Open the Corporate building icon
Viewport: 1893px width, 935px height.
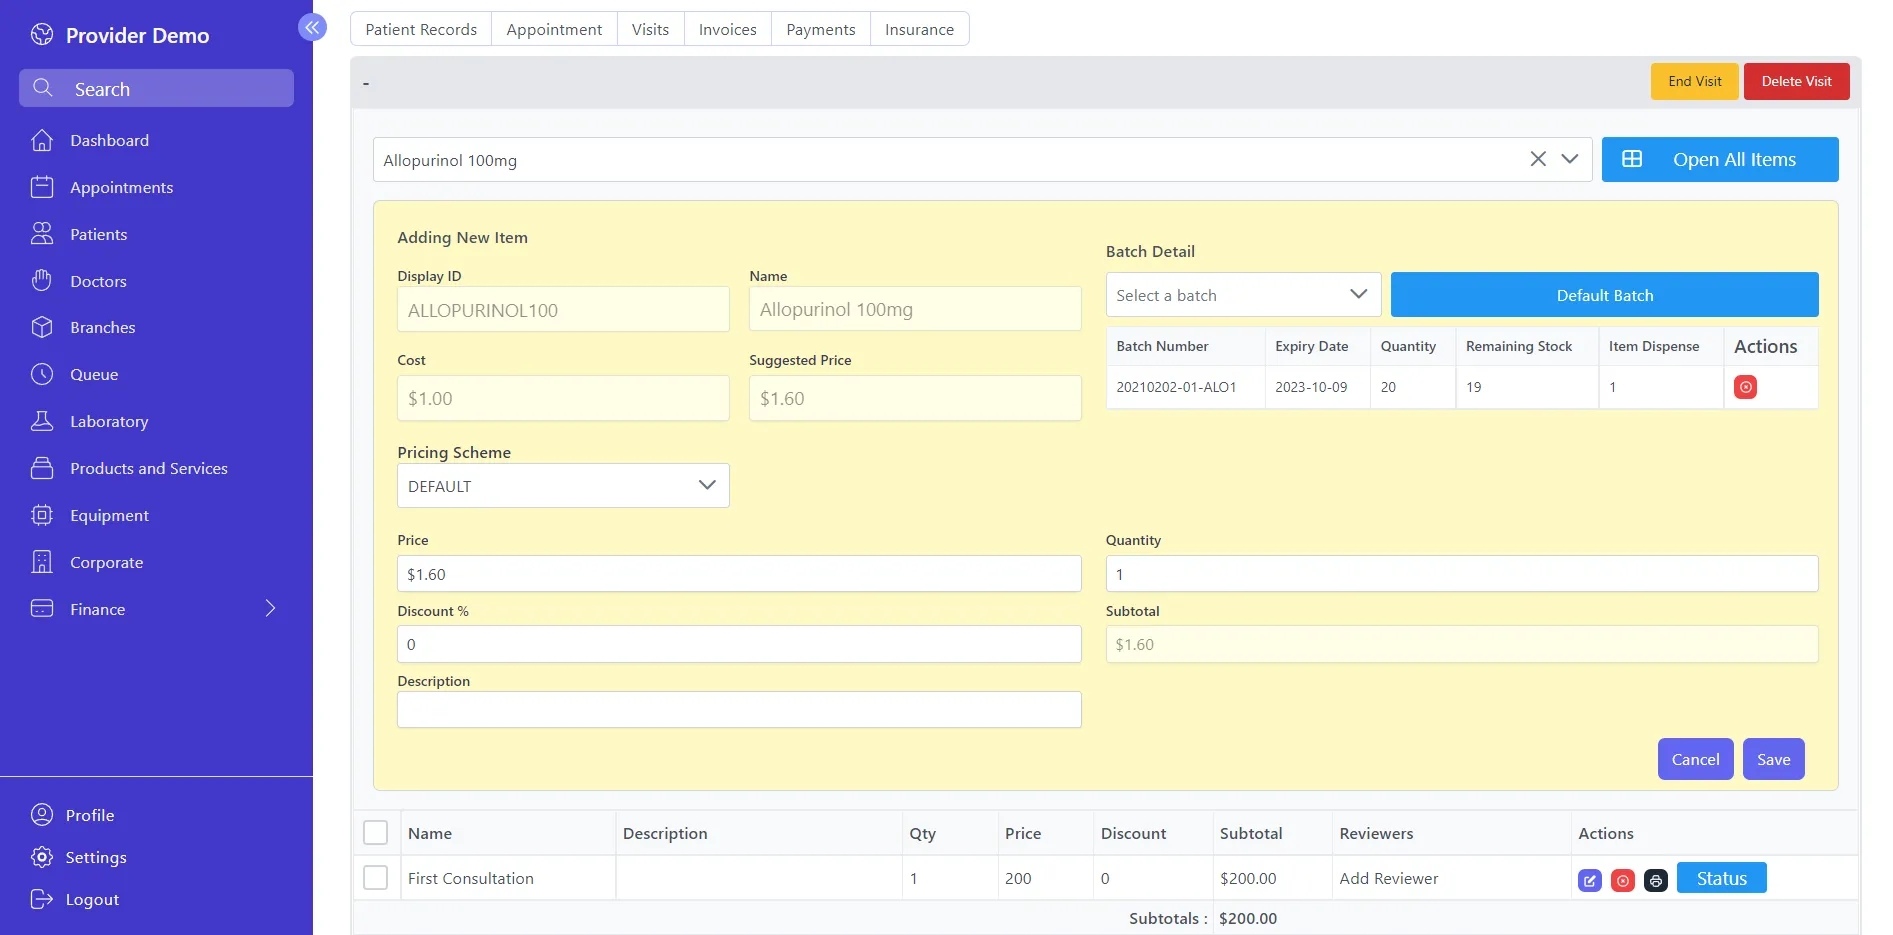[42, 562]
